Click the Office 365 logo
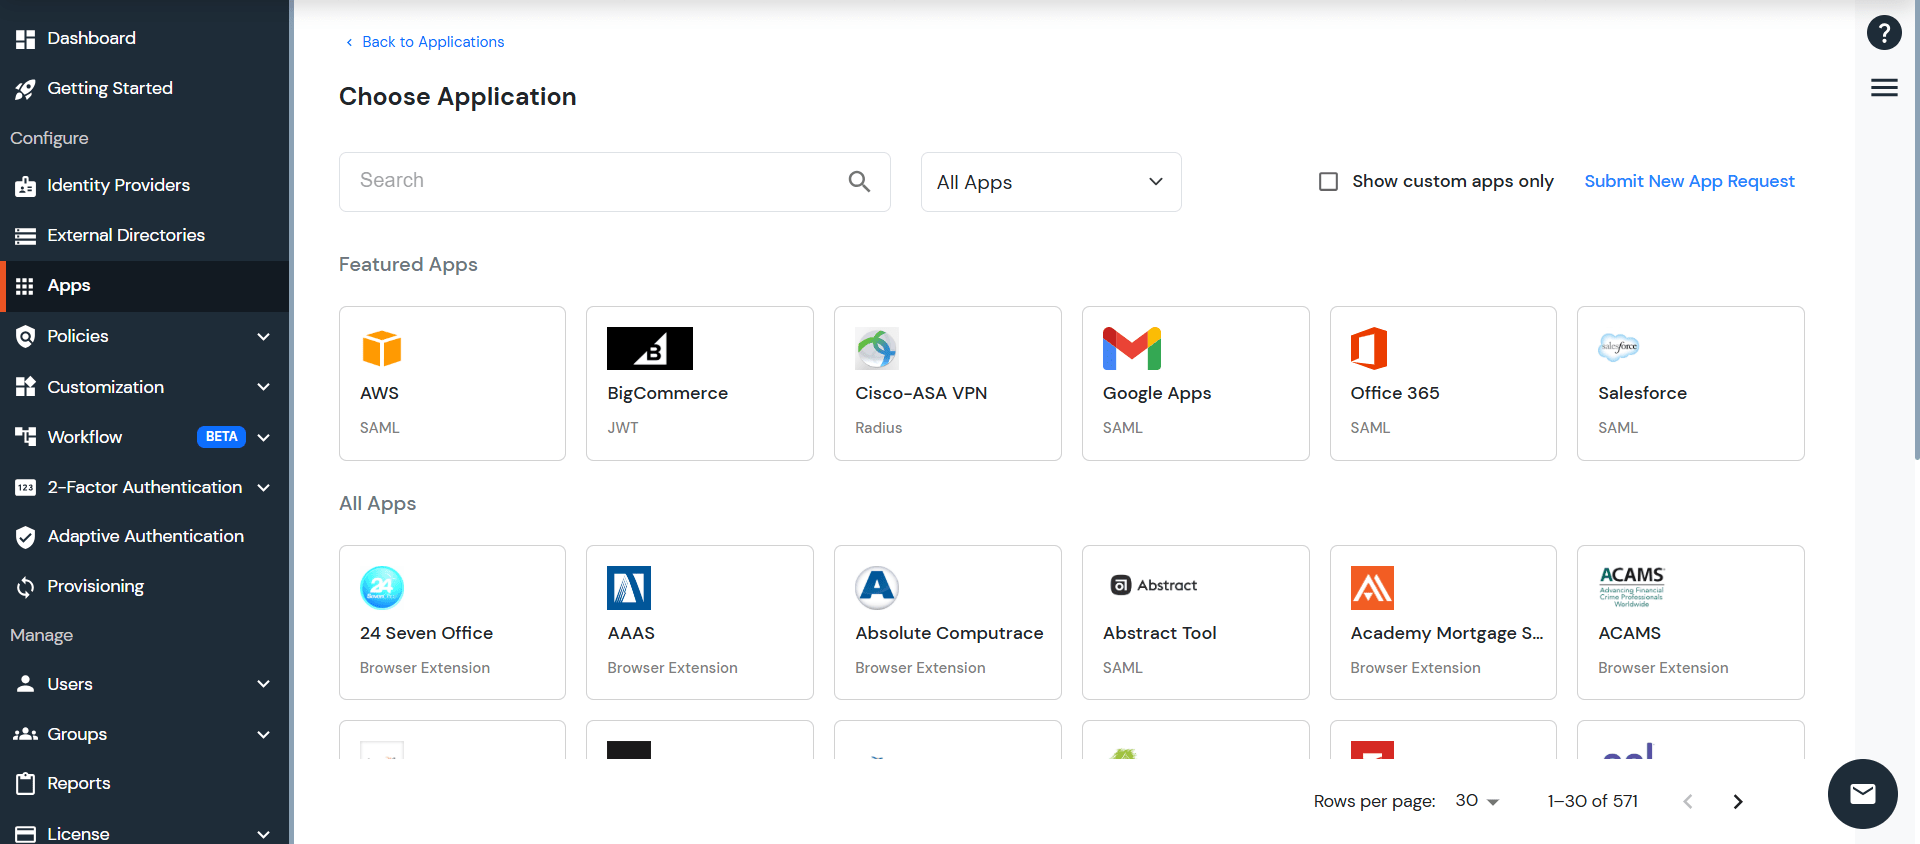 [1369, 348]
